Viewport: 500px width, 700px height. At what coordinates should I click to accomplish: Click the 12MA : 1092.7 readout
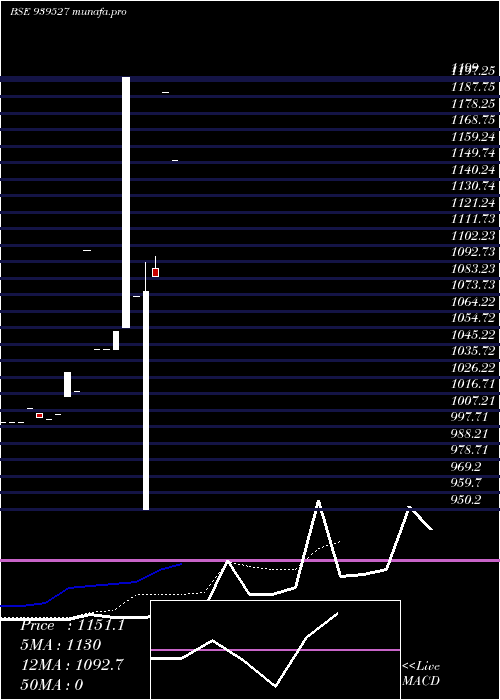(72, 665)
